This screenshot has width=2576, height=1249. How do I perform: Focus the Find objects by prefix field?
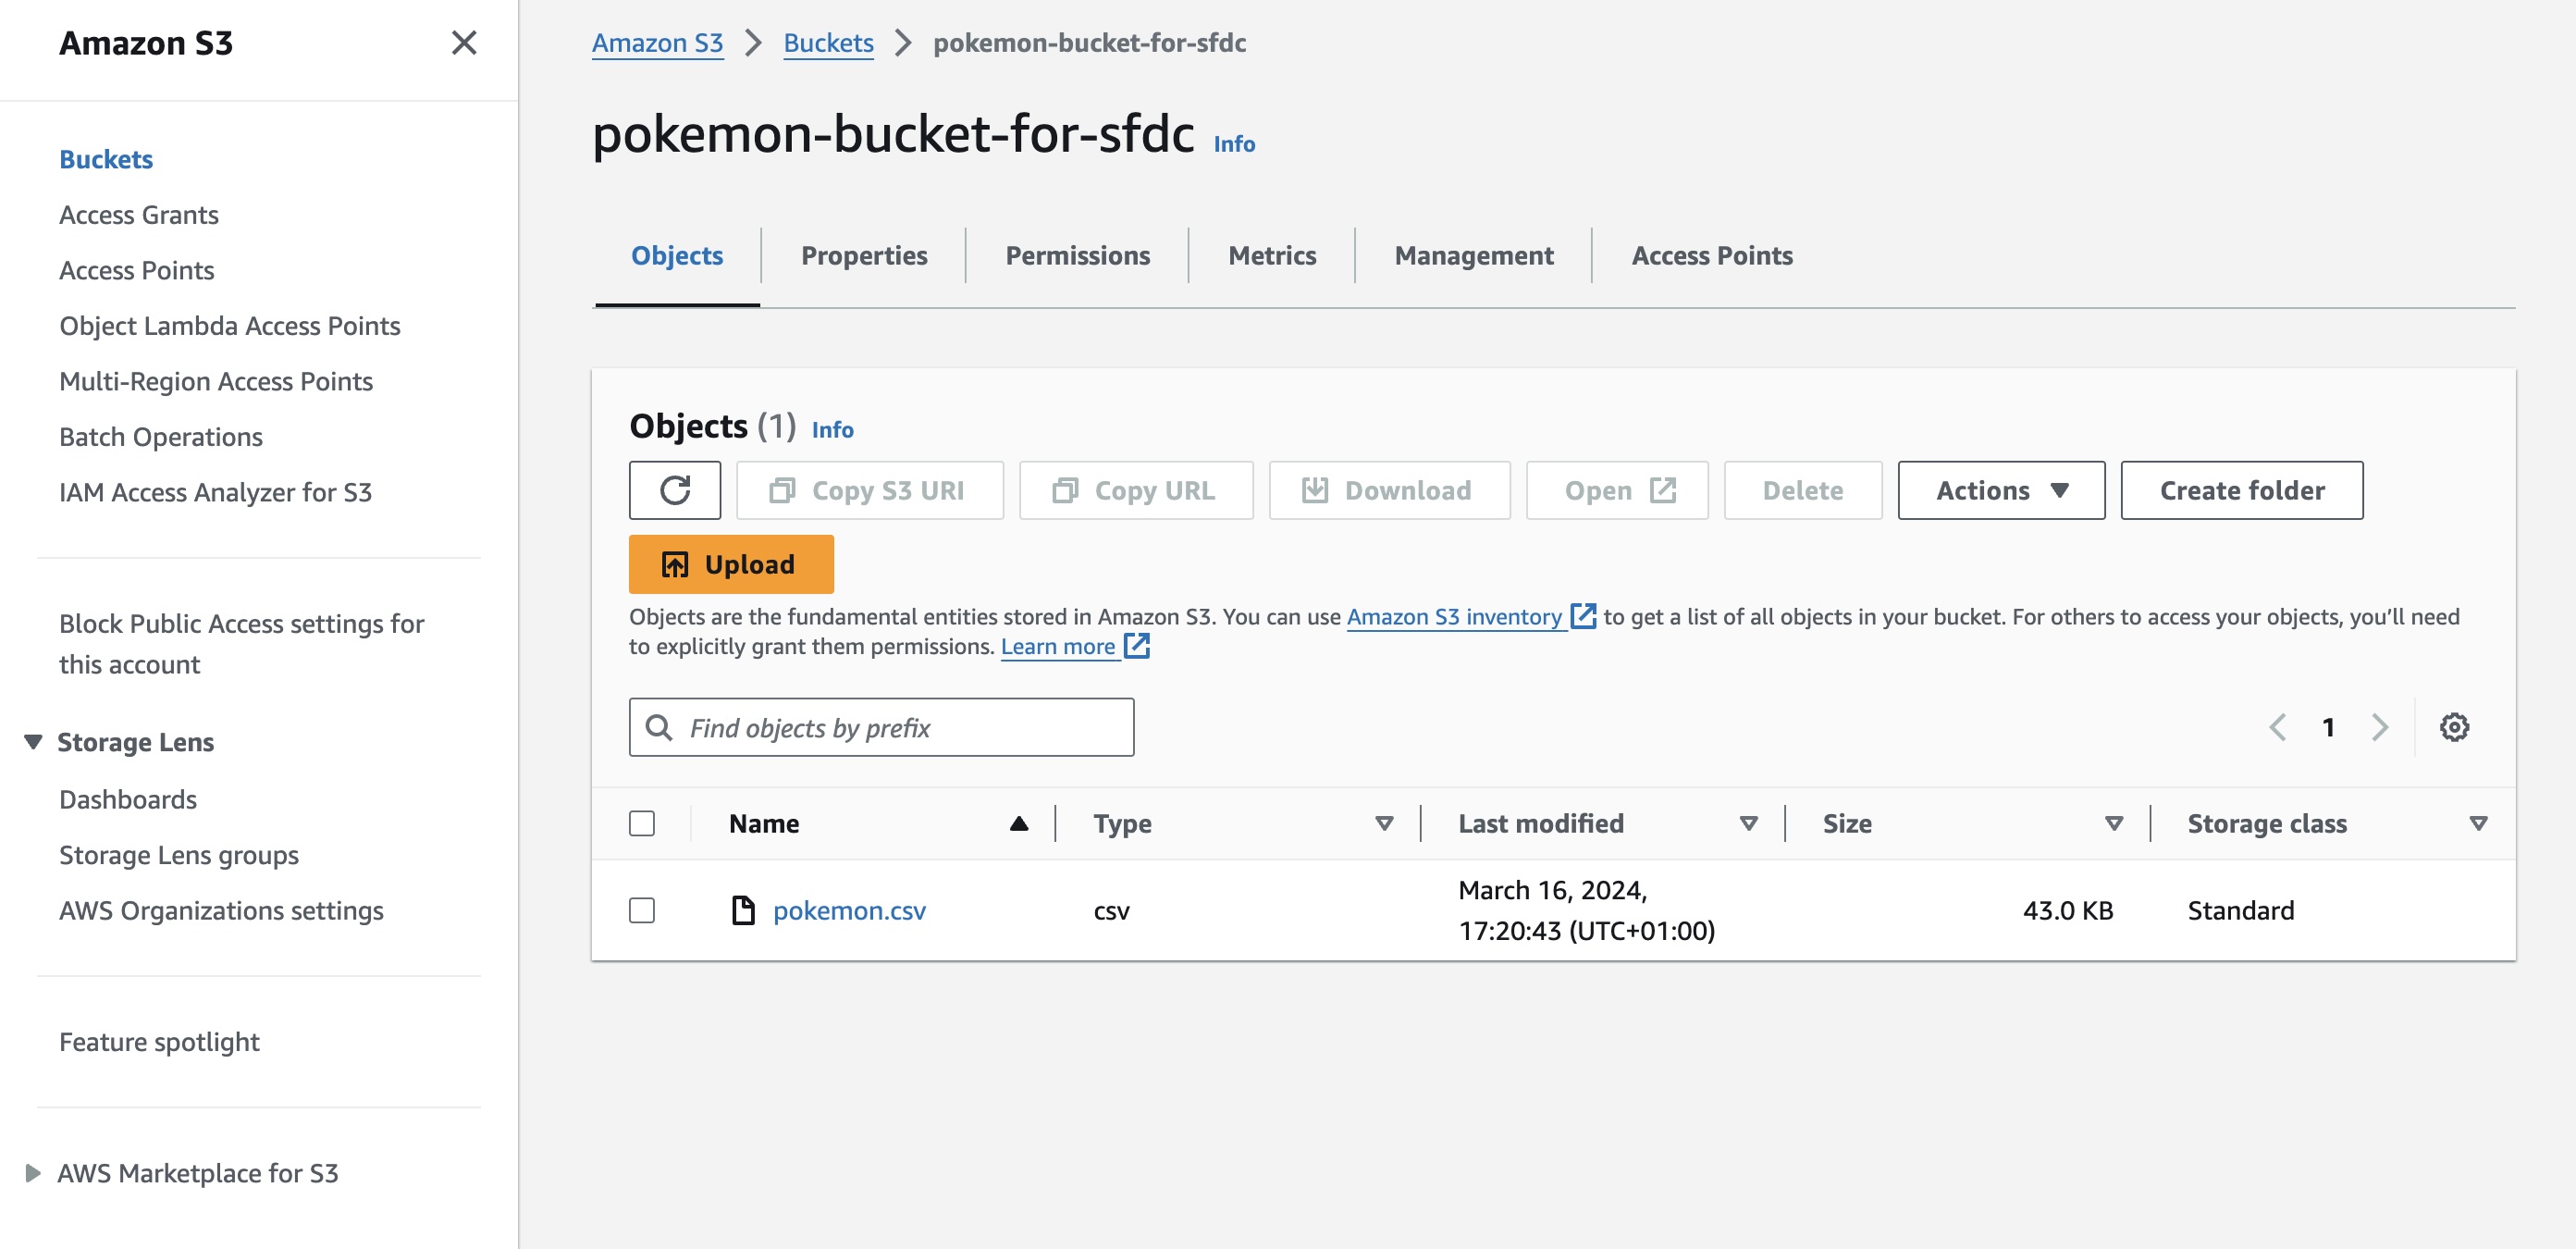[881, 727]
